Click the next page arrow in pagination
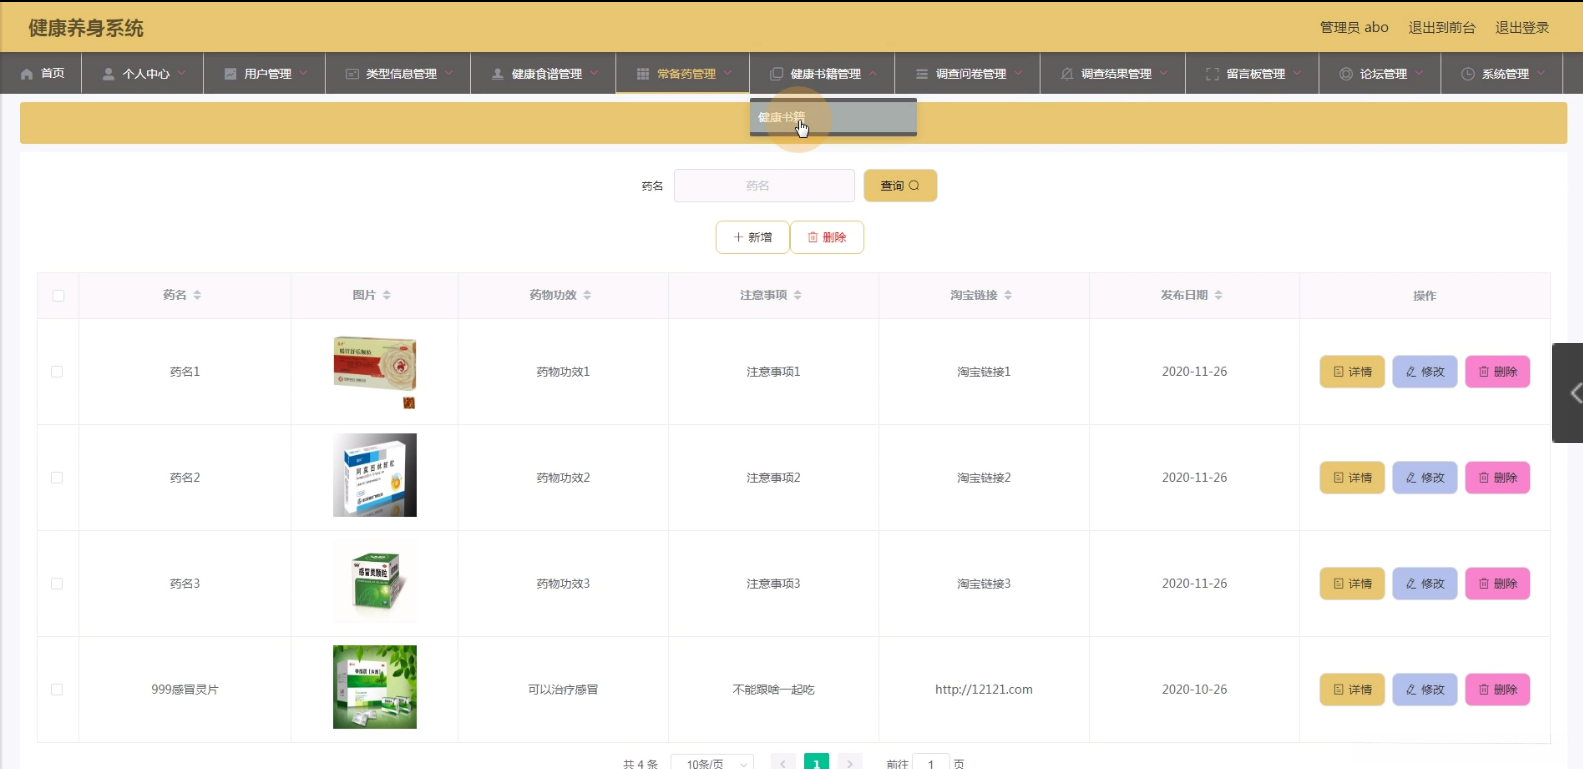 click(x=850, y=763)
